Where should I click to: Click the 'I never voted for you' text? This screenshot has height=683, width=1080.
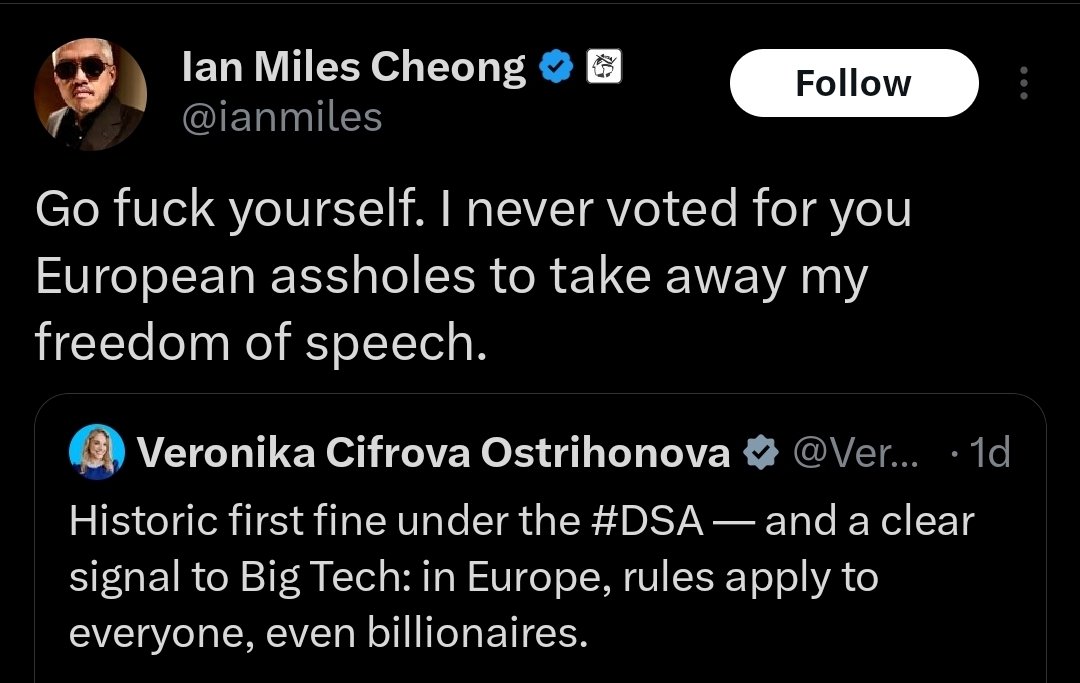(674, 209)
